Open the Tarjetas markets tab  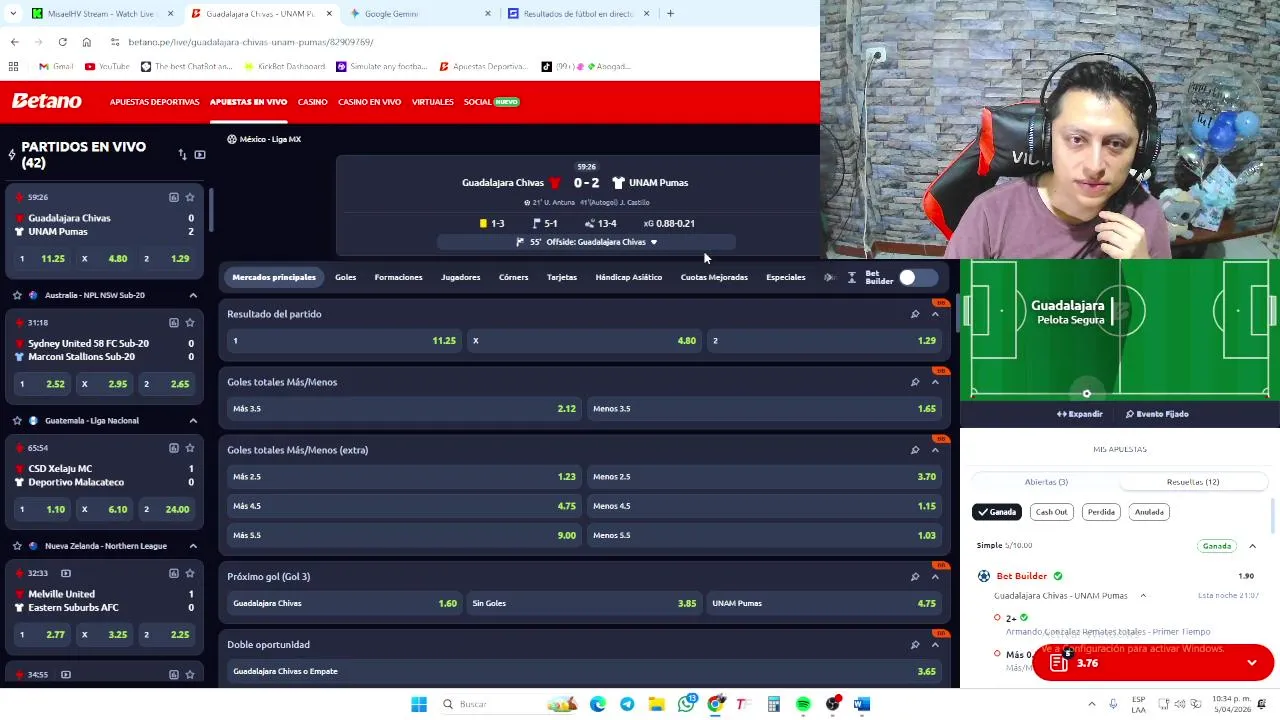[x=562, y=277]
